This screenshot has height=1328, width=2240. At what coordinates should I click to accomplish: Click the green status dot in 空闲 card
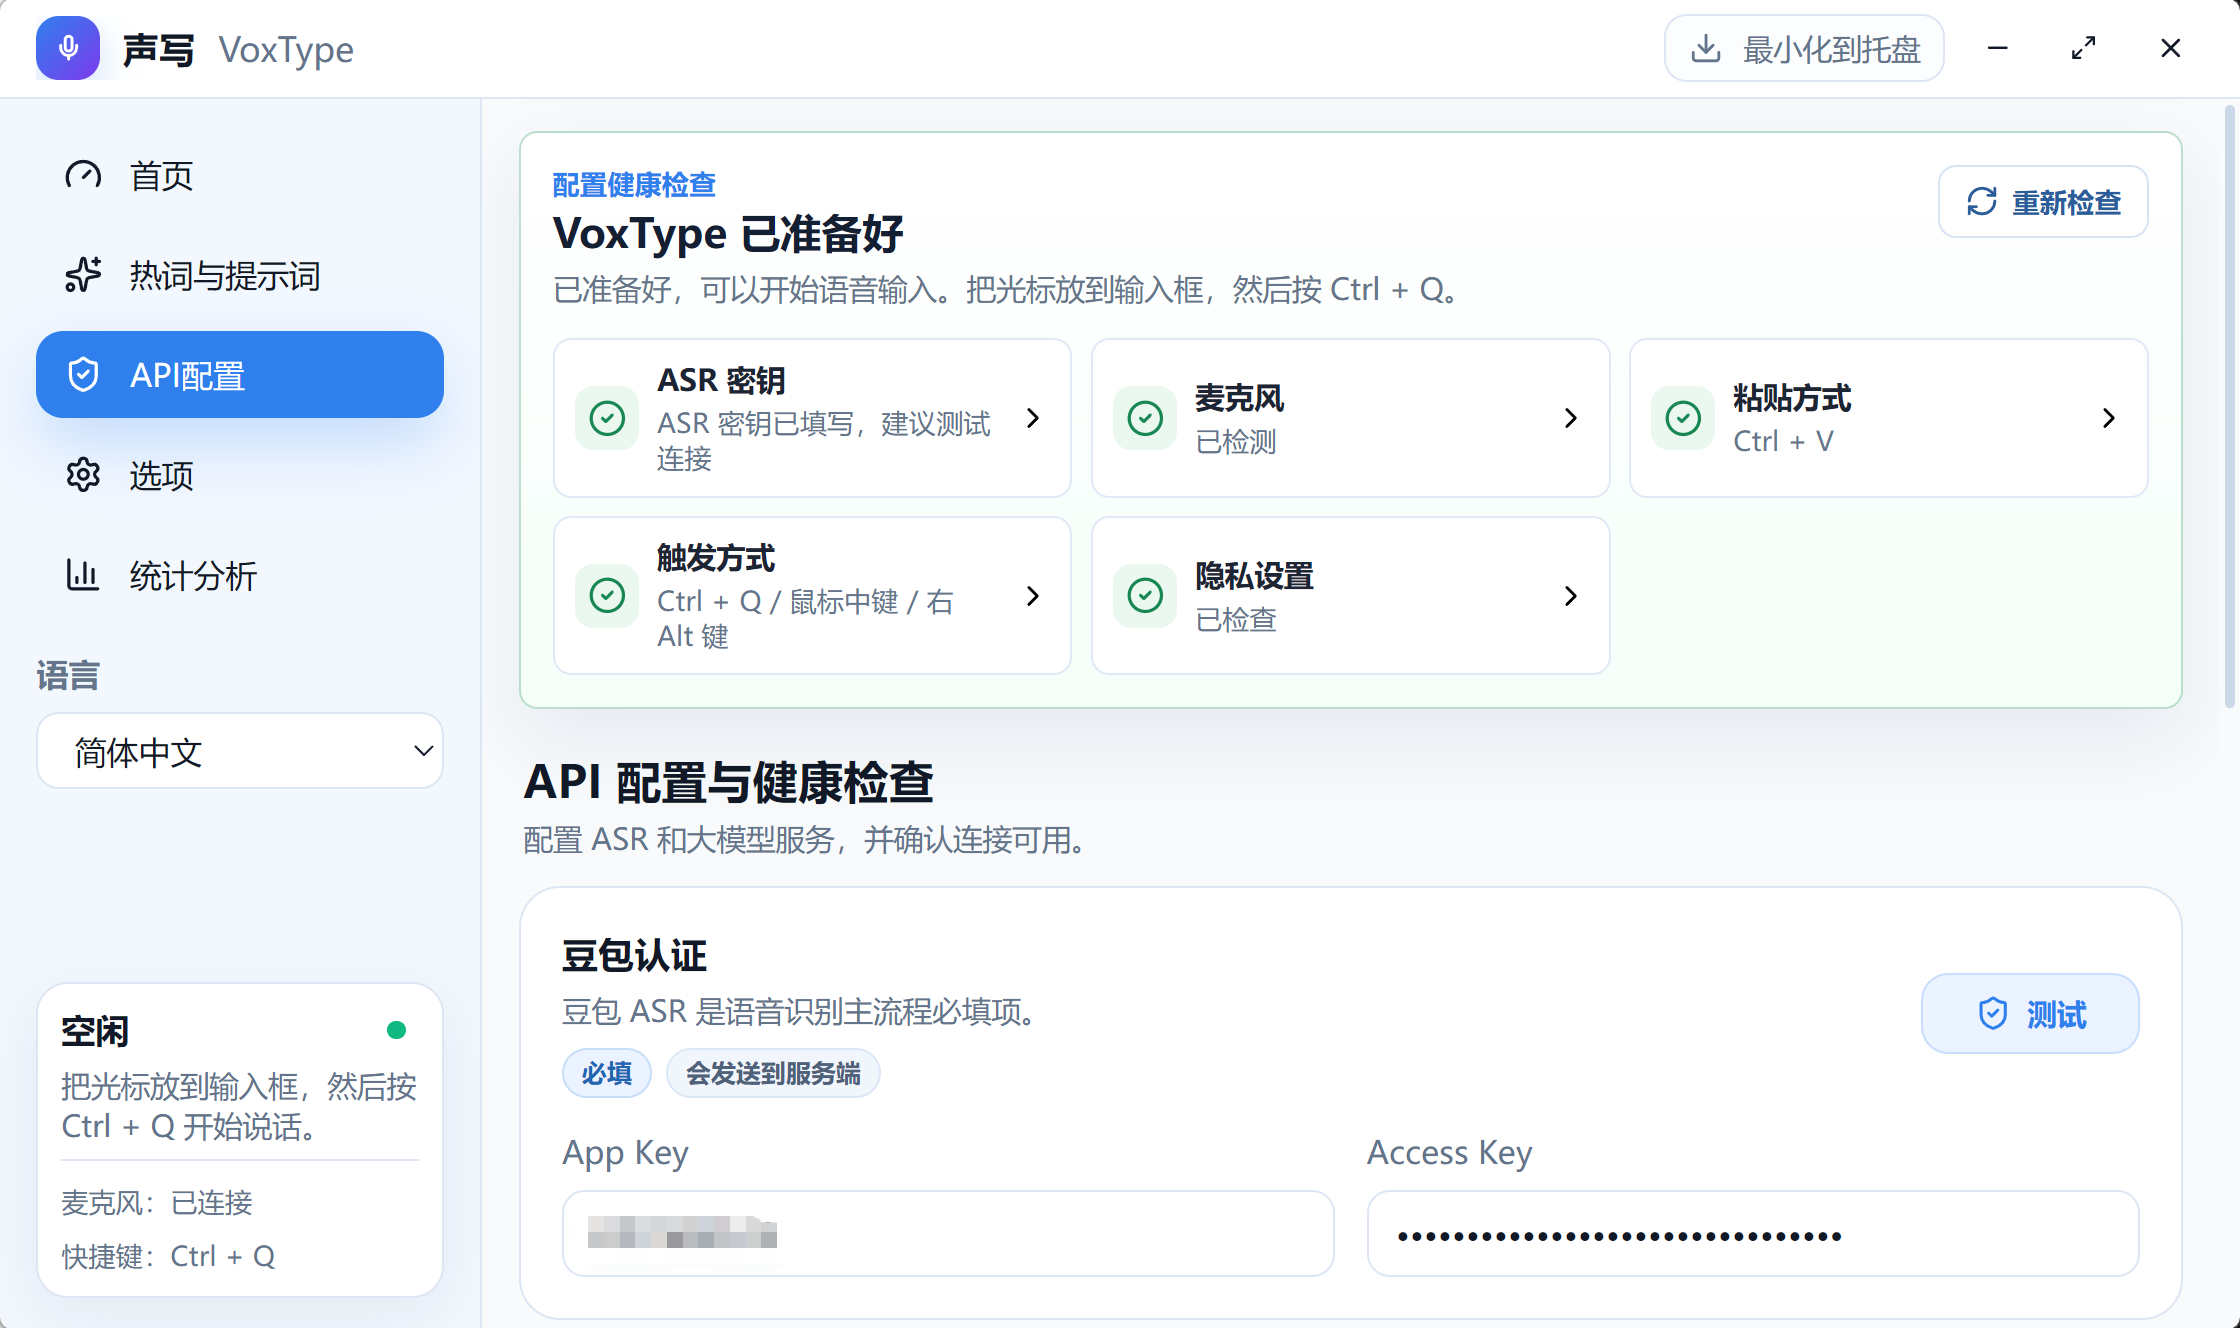click(396, 1030)
